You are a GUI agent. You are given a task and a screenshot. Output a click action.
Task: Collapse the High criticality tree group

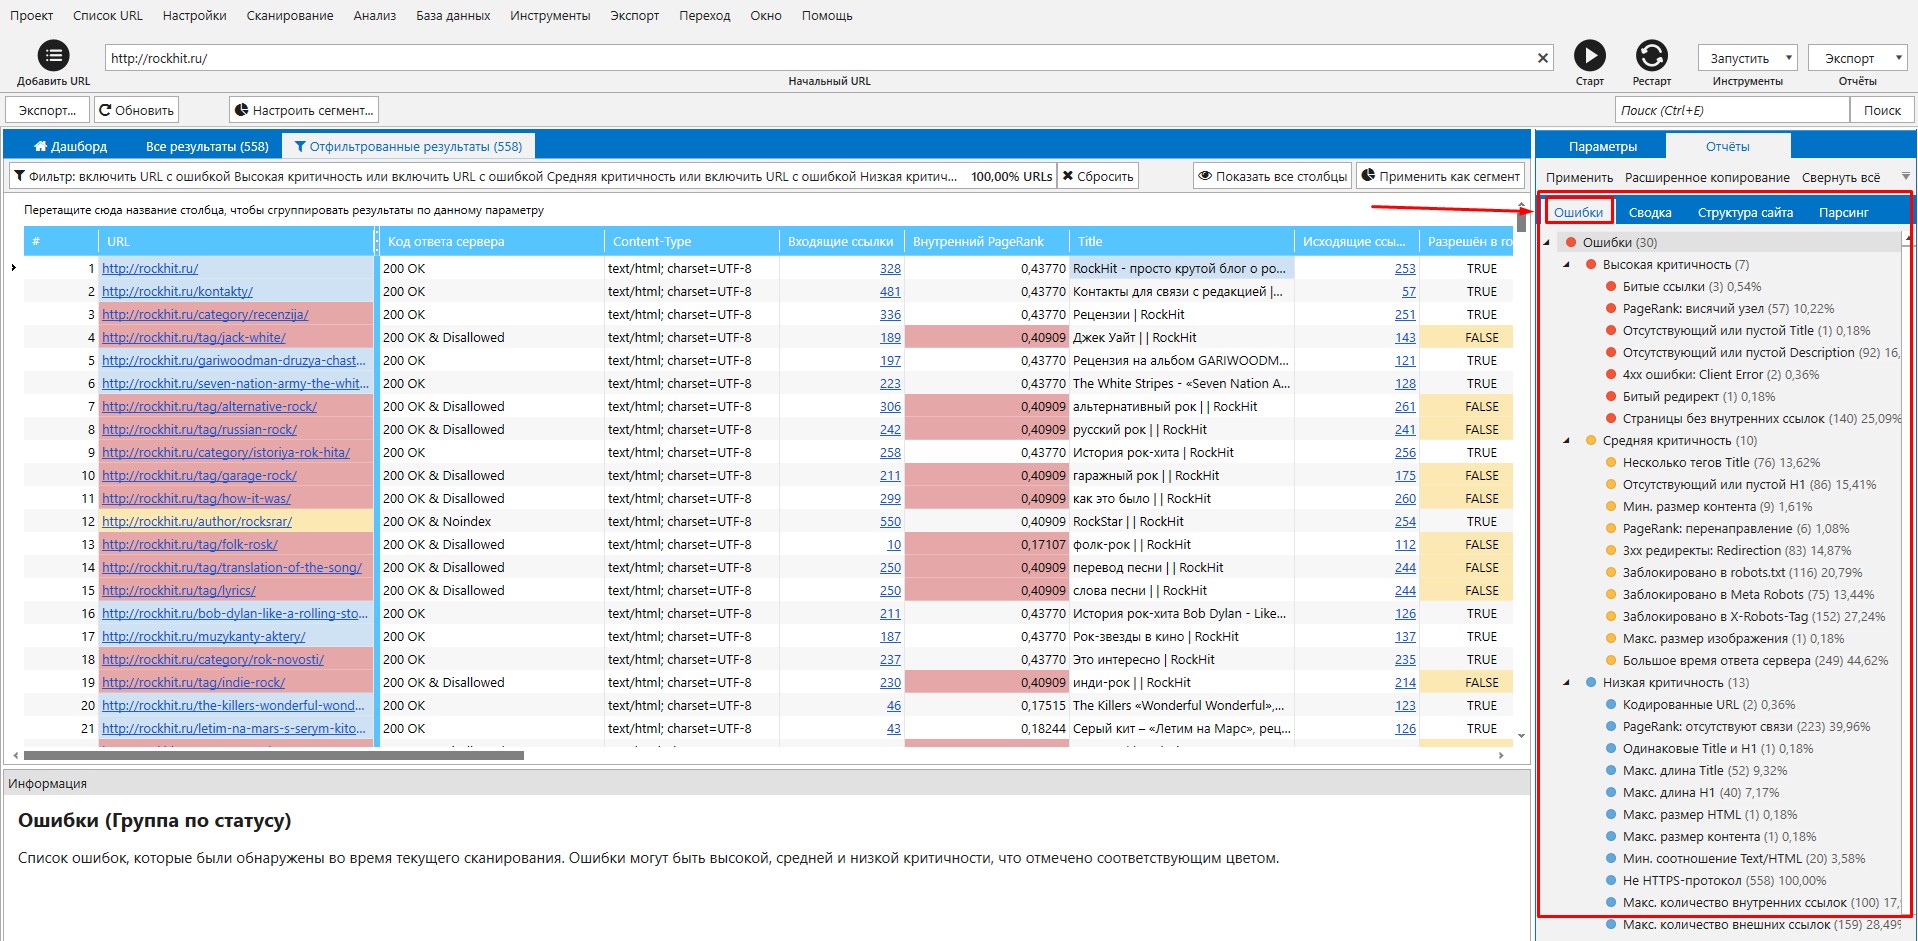click(1567, 265)
